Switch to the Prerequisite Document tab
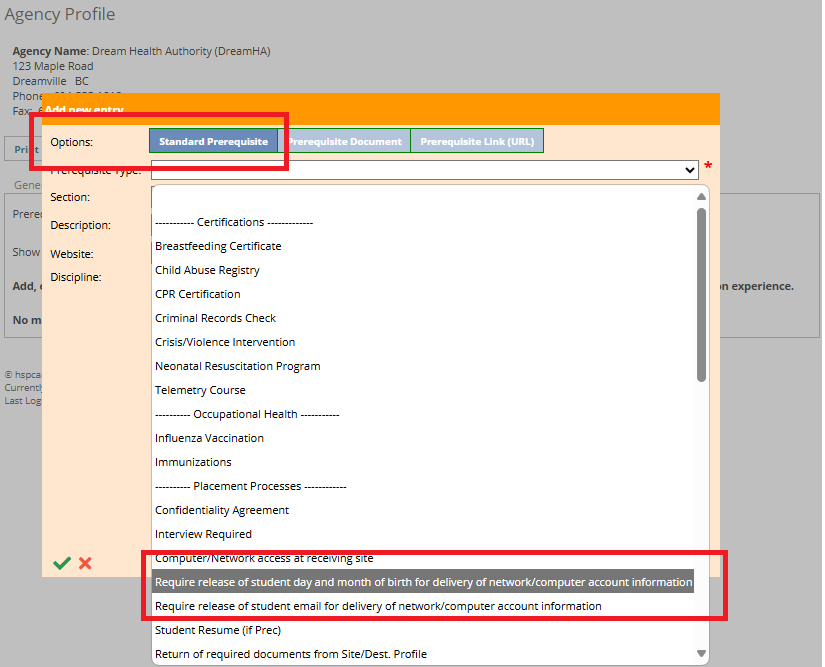This screenshot has width=825, height=667. tap(344, 141)
